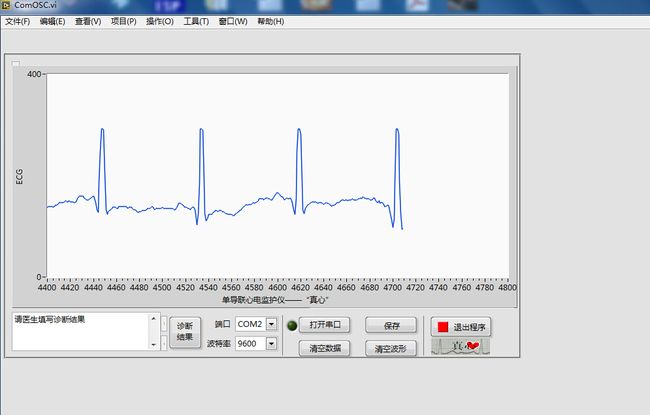Click the 诊断结果 button
This screenshot has height=415, width=650.
coord(185,332)
